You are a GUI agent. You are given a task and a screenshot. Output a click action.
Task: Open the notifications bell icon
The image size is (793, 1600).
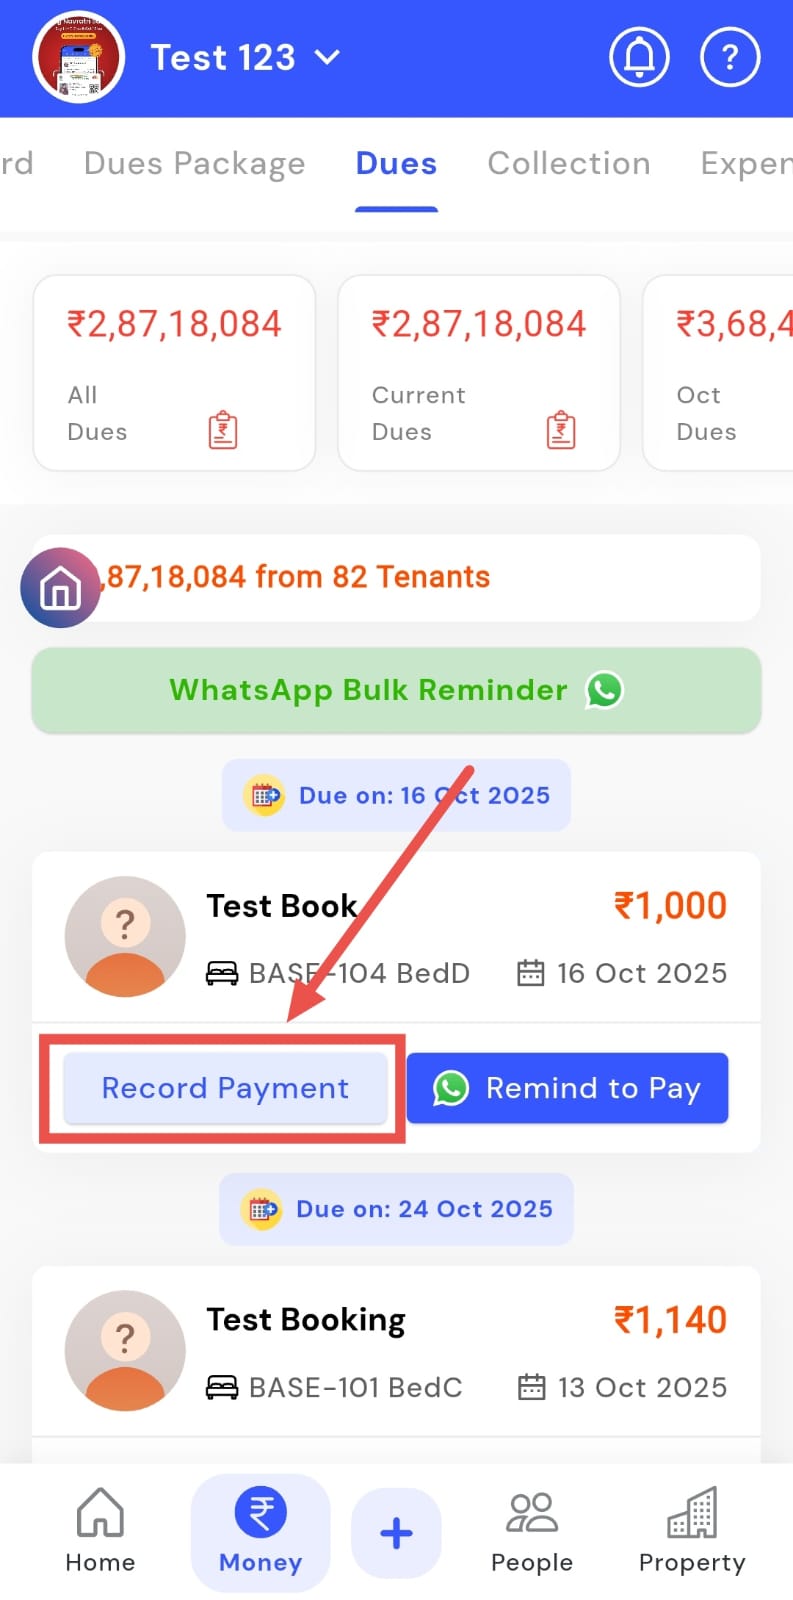coord(639,58)
